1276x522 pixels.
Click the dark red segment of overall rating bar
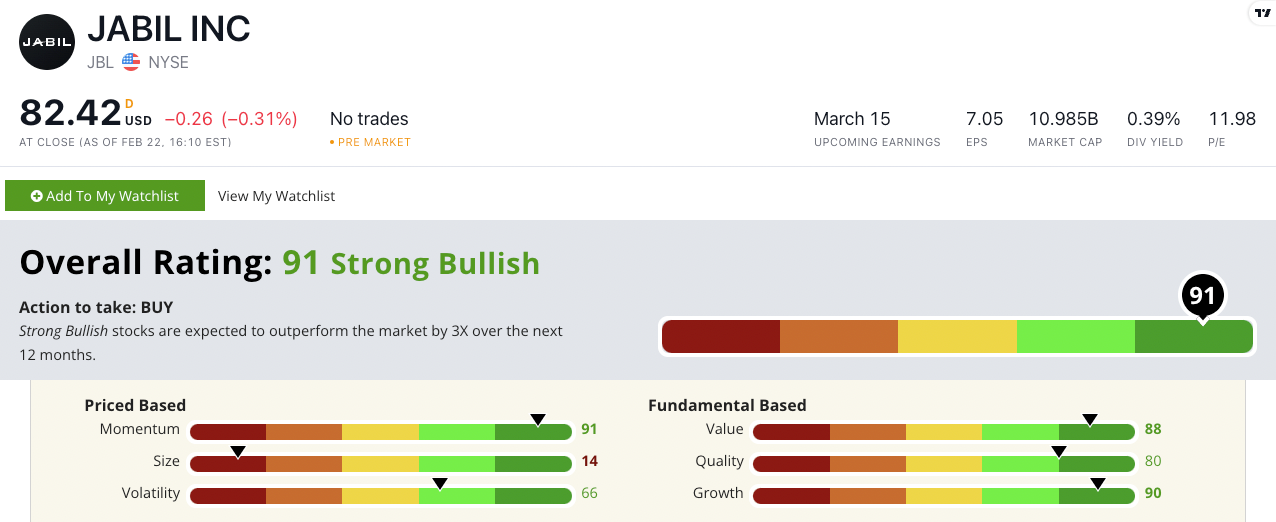(721, 336)
